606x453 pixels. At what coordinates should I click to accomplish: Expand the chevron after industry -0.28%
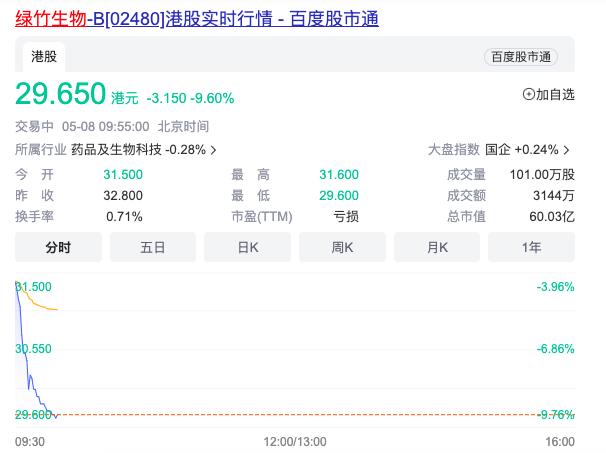pos(213,150)
